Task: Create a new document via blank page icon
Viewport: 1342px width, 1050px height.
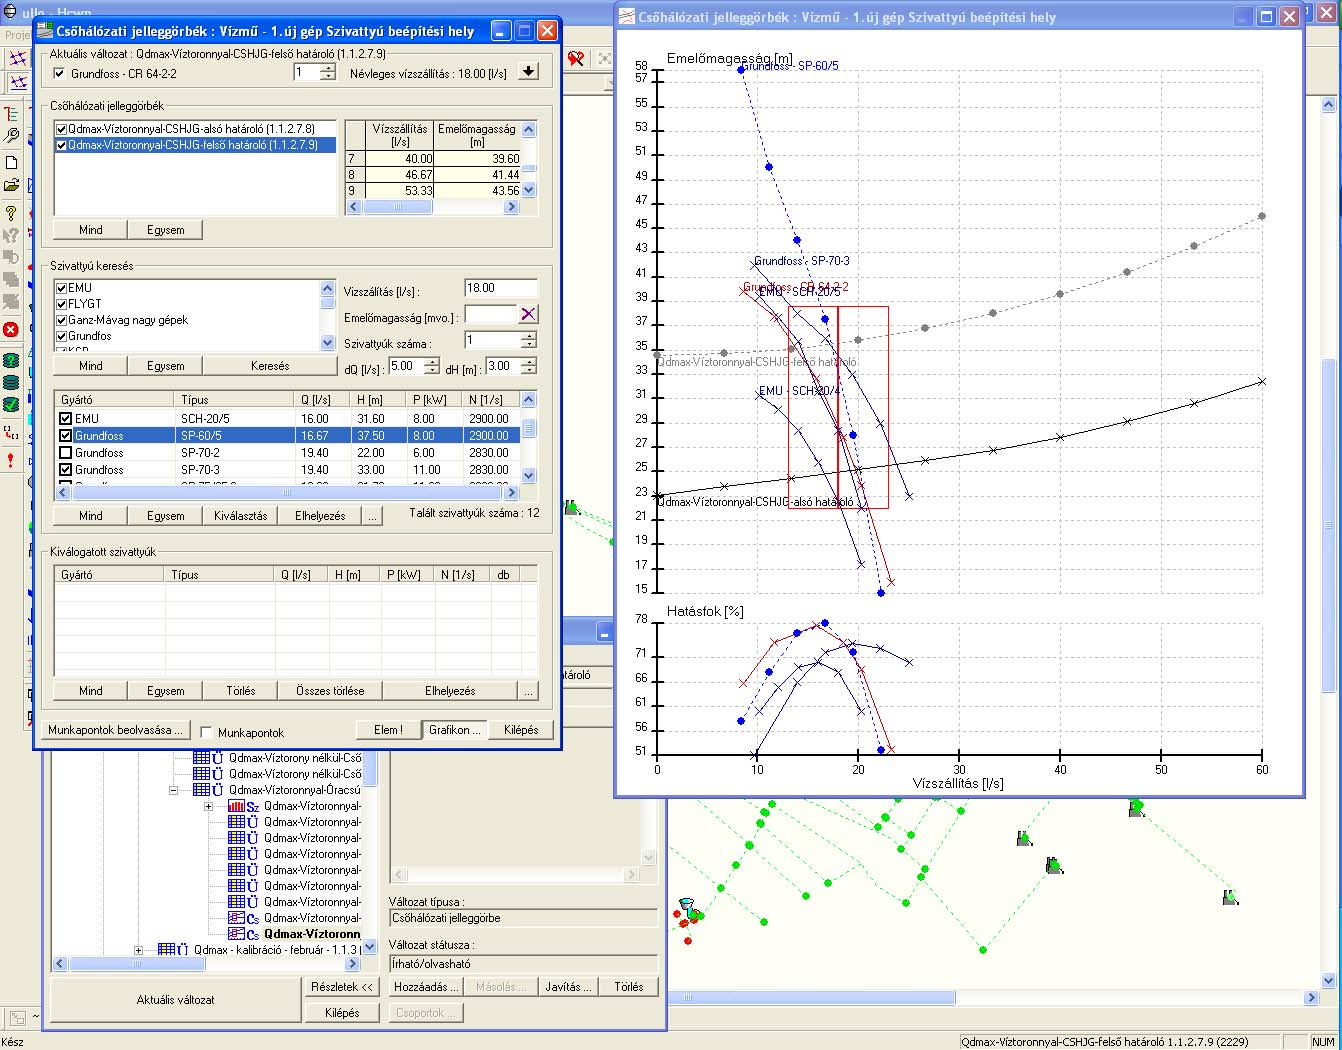Action: point(11,162)
